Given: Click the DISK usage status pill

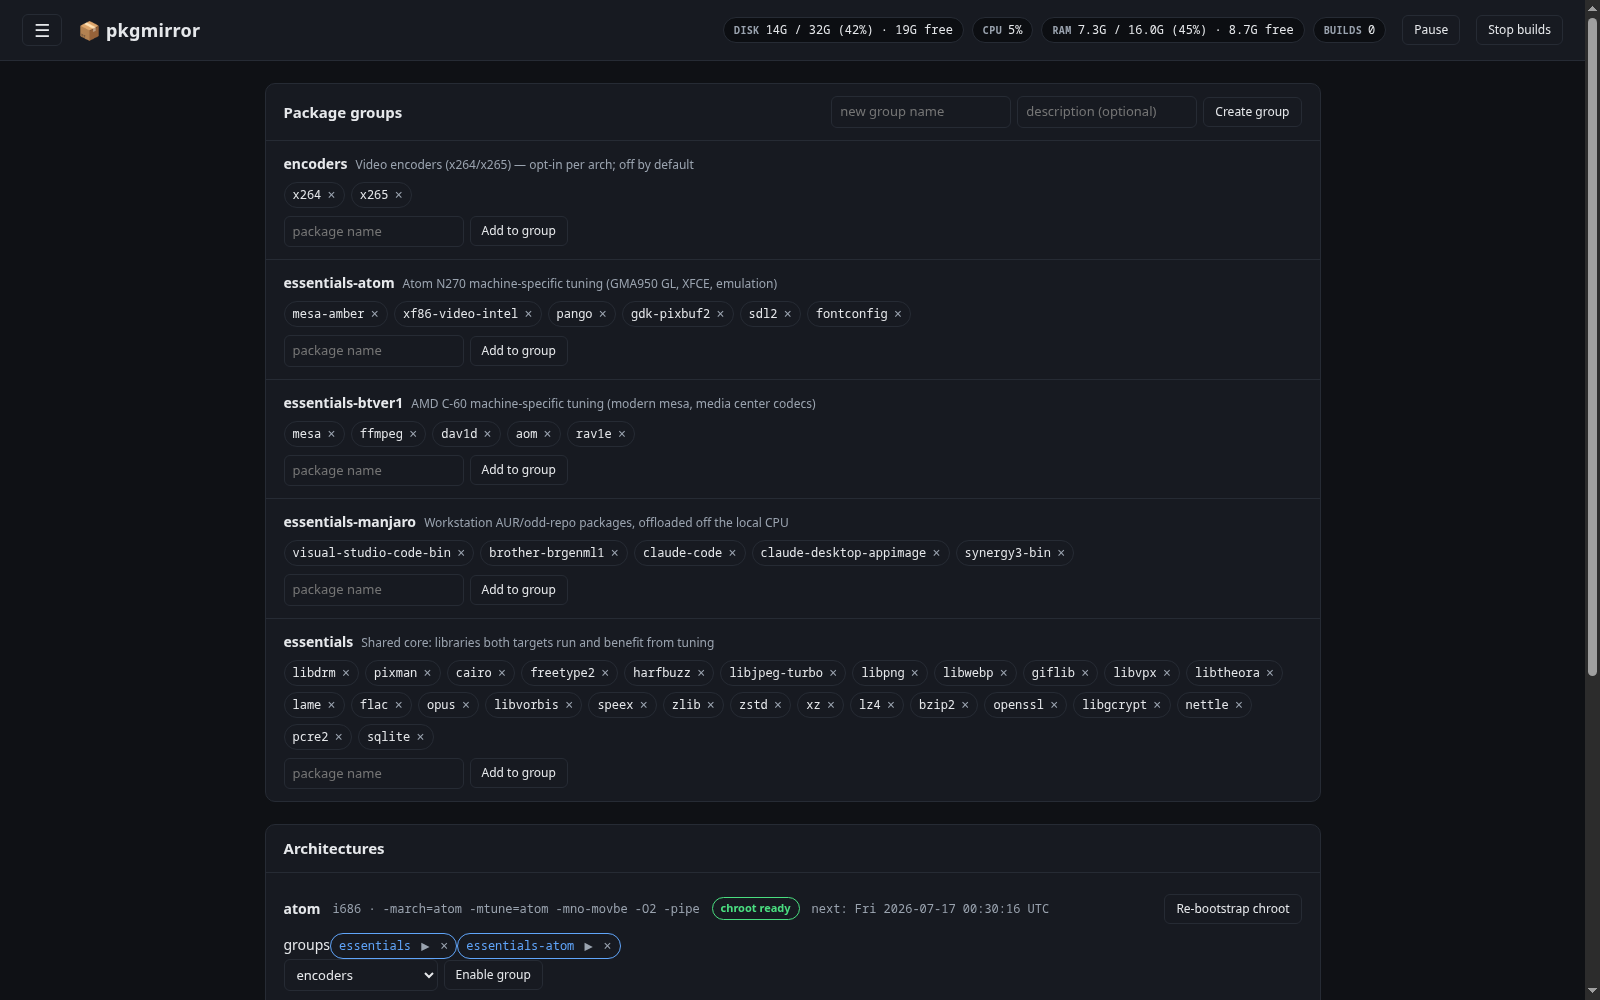Looking at the screenshot, I should [x=843, y=30].
